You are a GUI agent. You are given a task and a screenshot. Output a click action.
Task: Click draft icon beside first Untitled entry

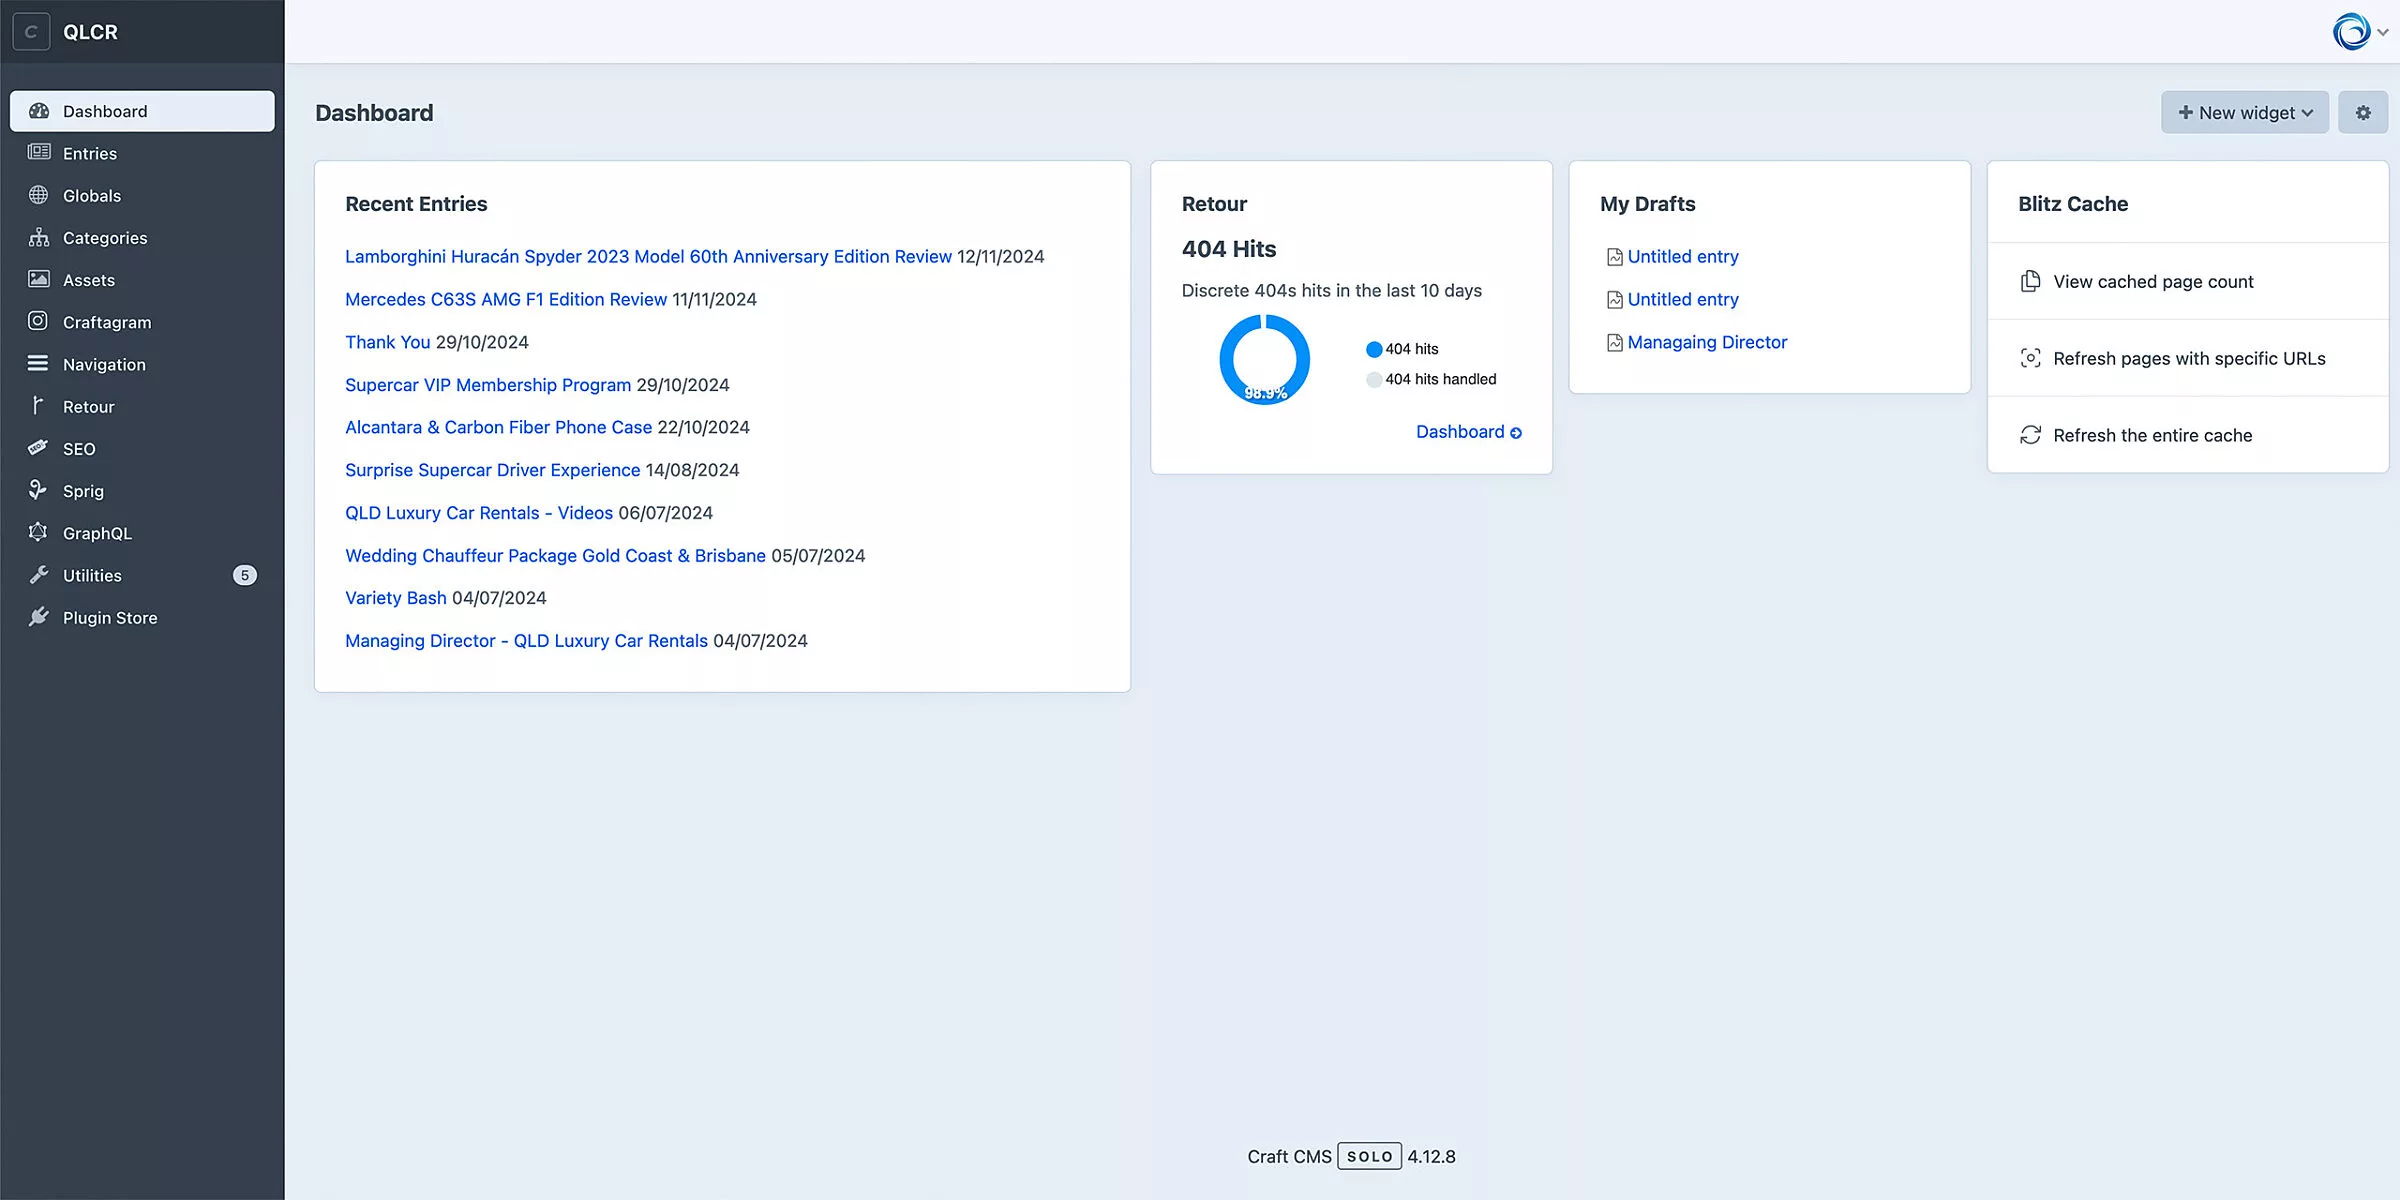click(1614, 257)
